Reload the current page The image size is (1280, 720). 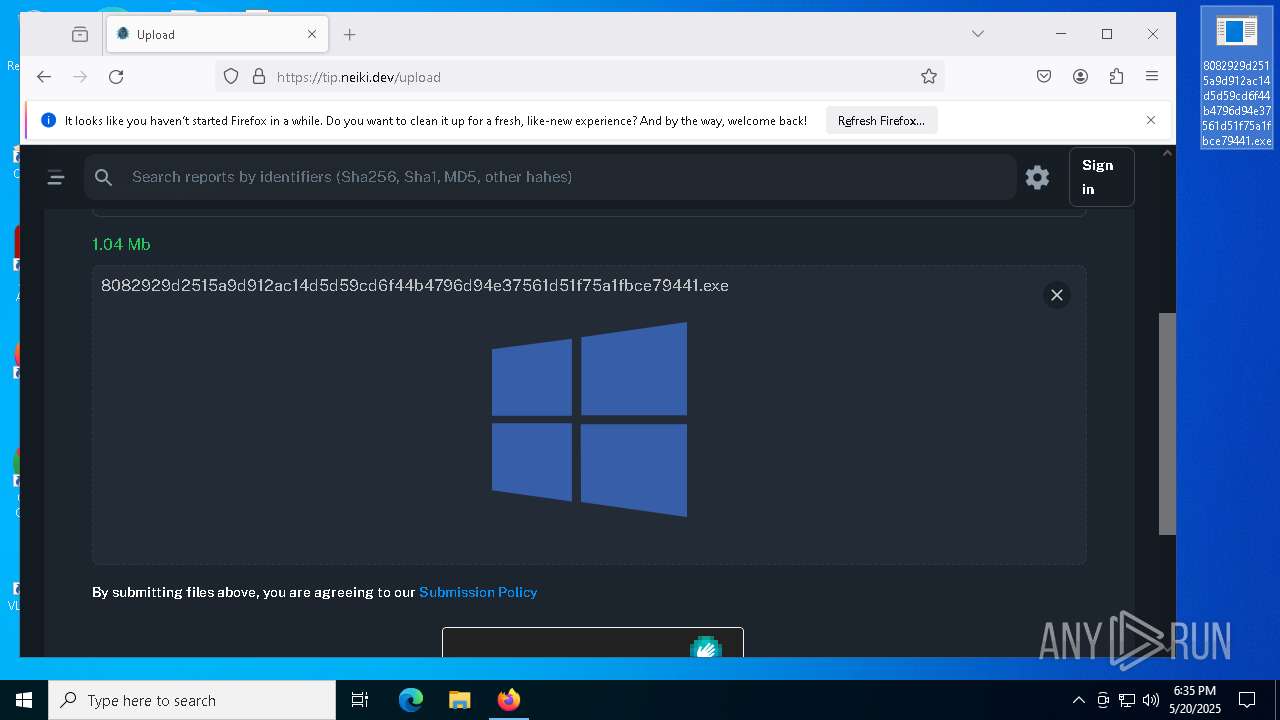point(116,77)
